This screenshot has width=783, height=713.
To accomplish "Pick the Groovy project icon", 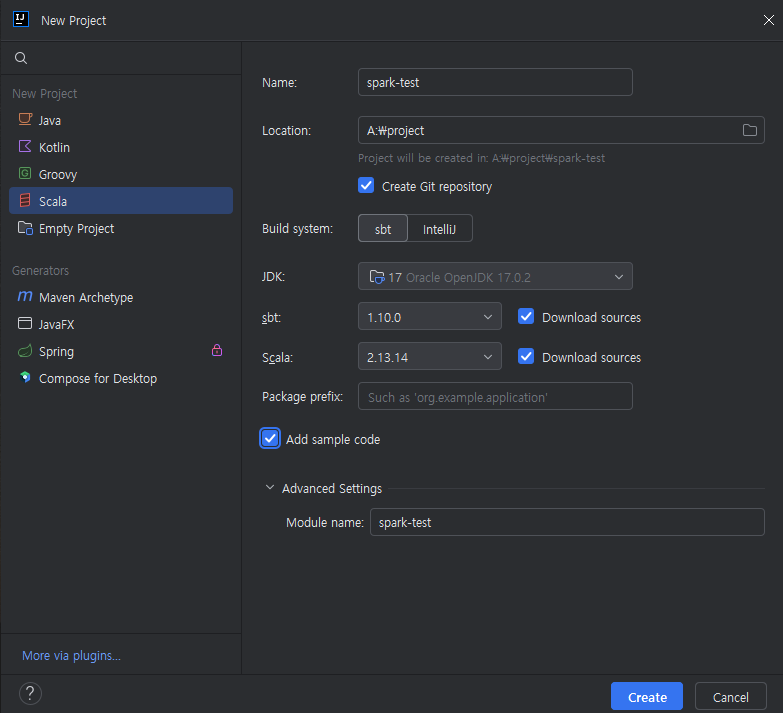I will pos(25,173).
